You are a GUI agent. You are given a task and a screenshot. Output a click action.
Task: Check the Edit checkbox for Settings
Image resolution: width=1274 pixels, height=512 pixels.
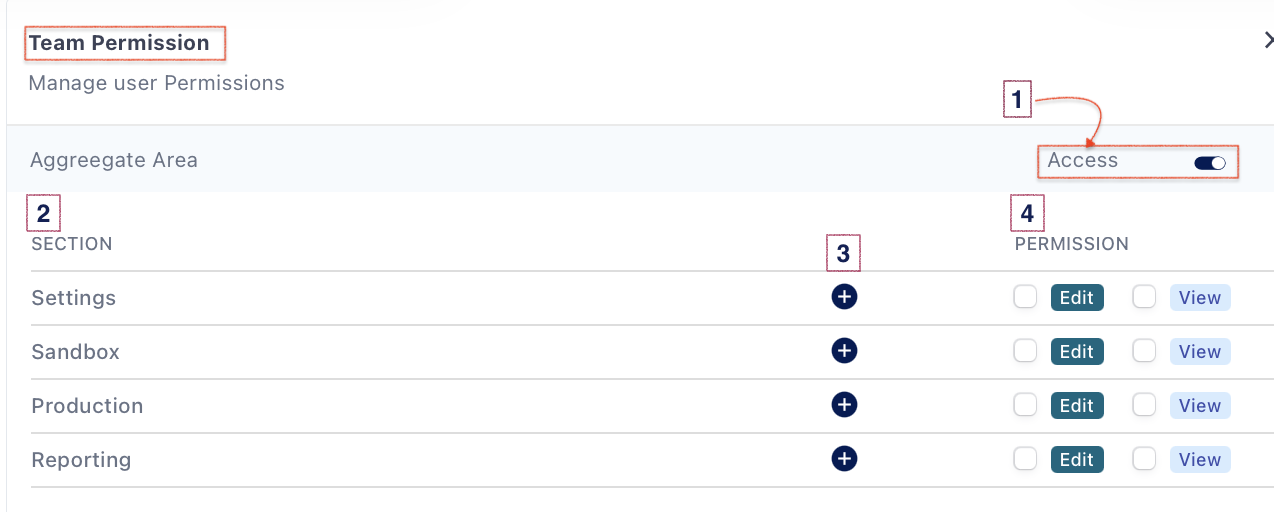tap(1025, 297)
